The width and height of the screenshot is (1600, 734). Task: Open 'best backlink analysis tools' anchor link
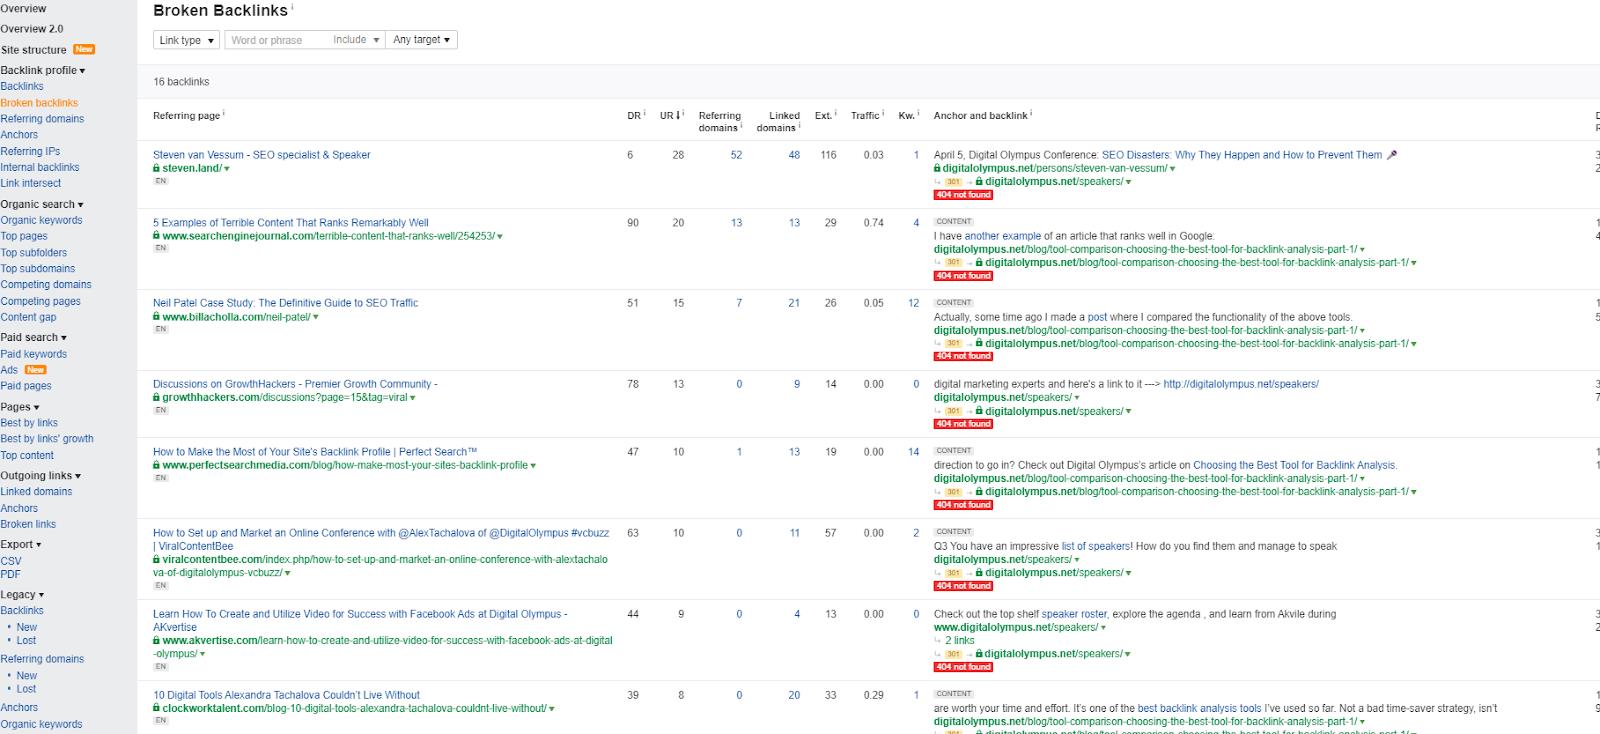1200,708
